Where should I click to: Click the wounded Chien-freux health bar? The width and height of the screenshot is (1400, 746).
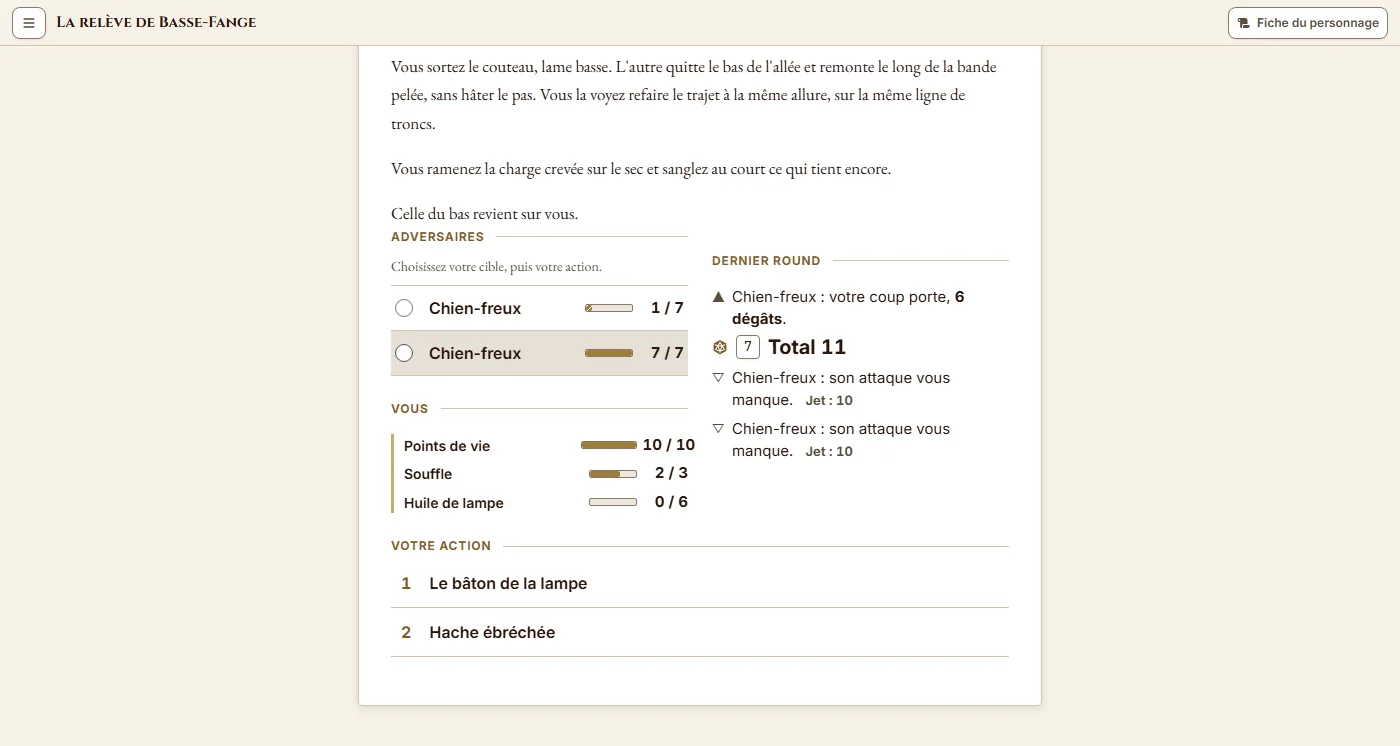point(609,308)
